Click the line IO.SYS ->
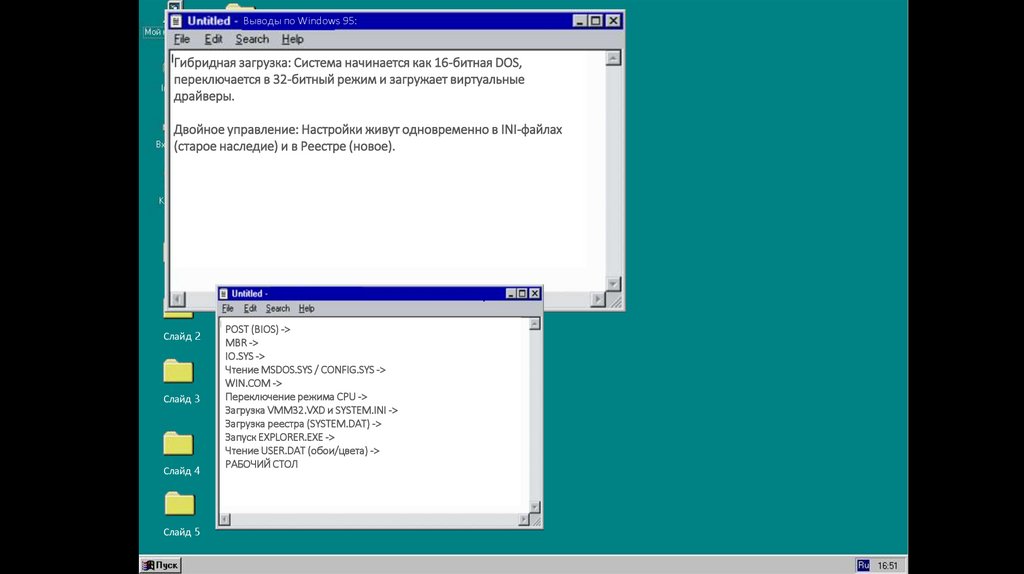 tap(245, 357)
